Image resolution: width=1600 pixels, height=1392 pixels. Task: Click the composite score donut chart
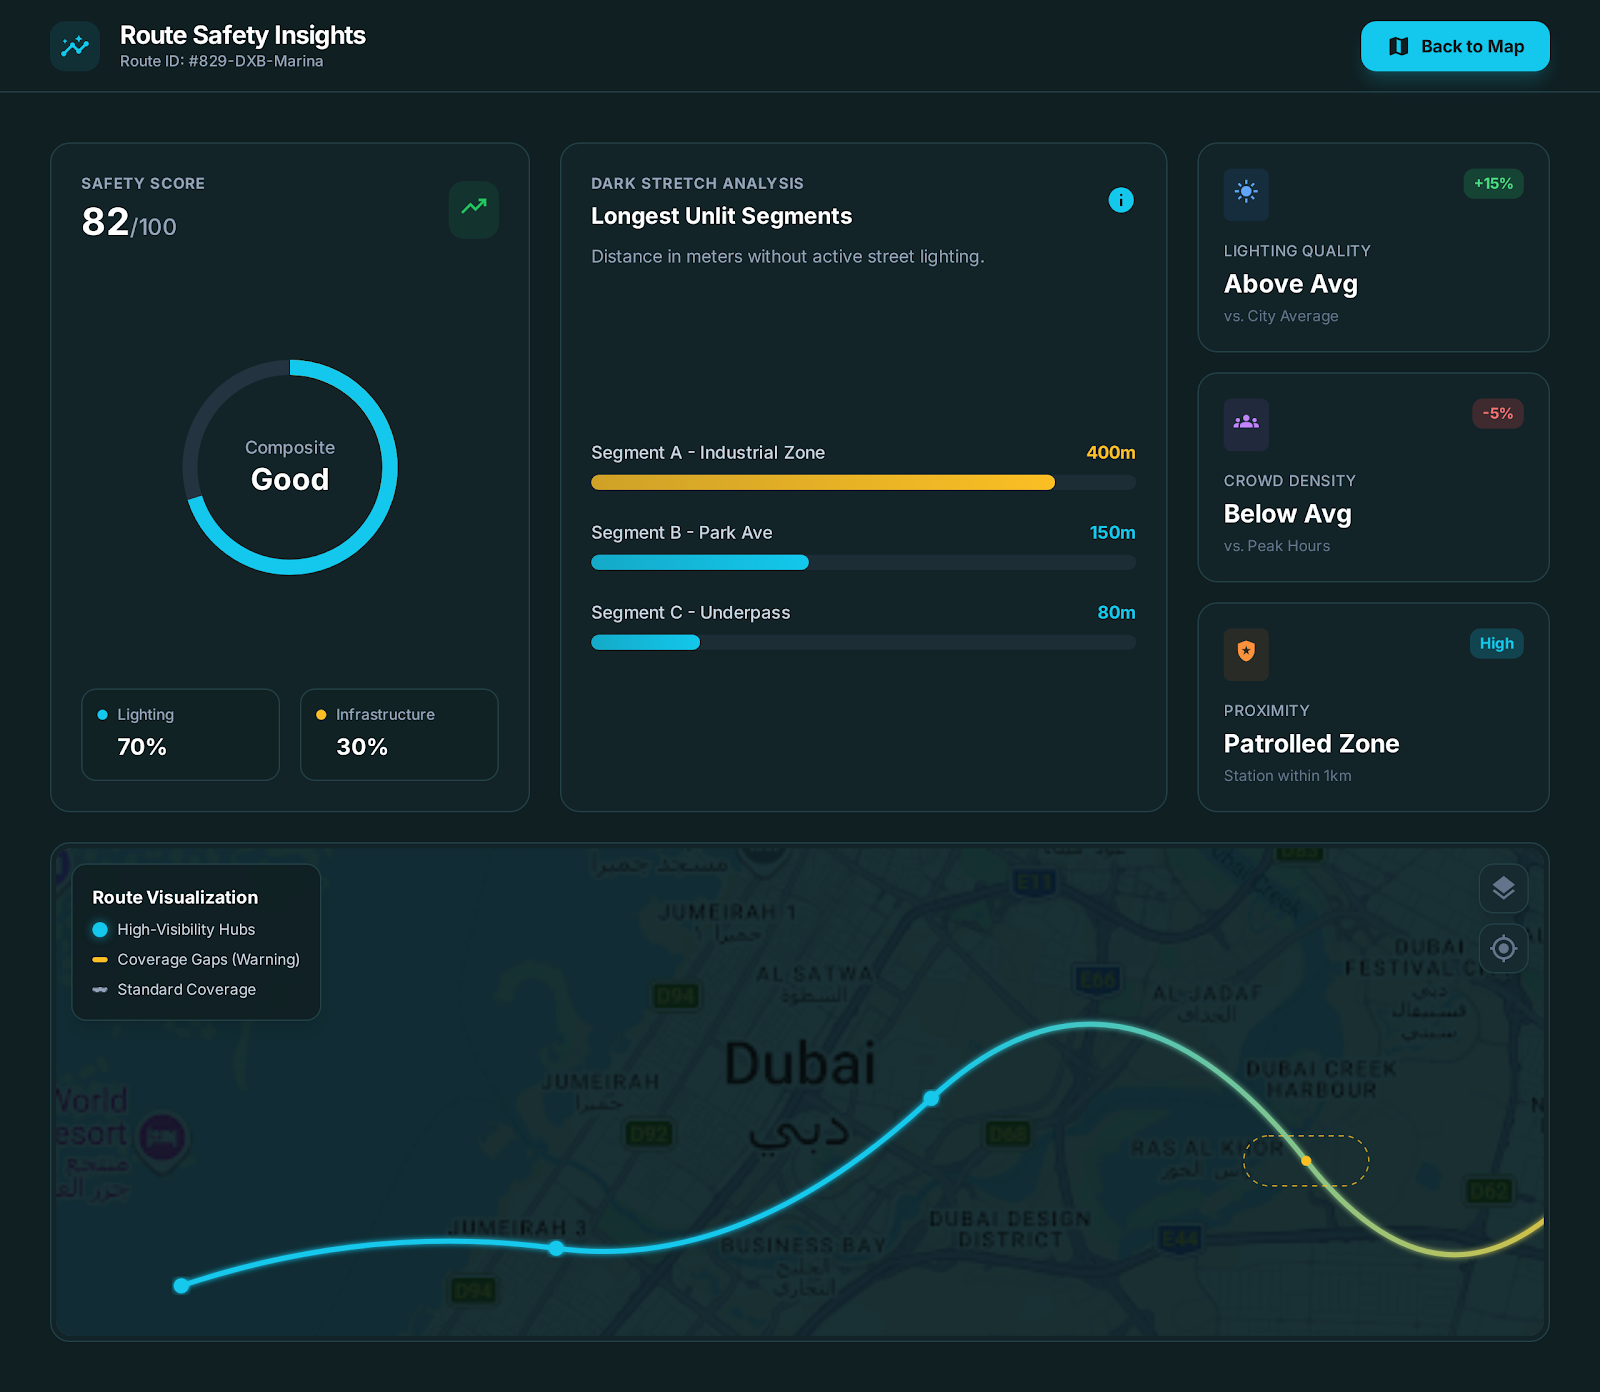(290, 467)
